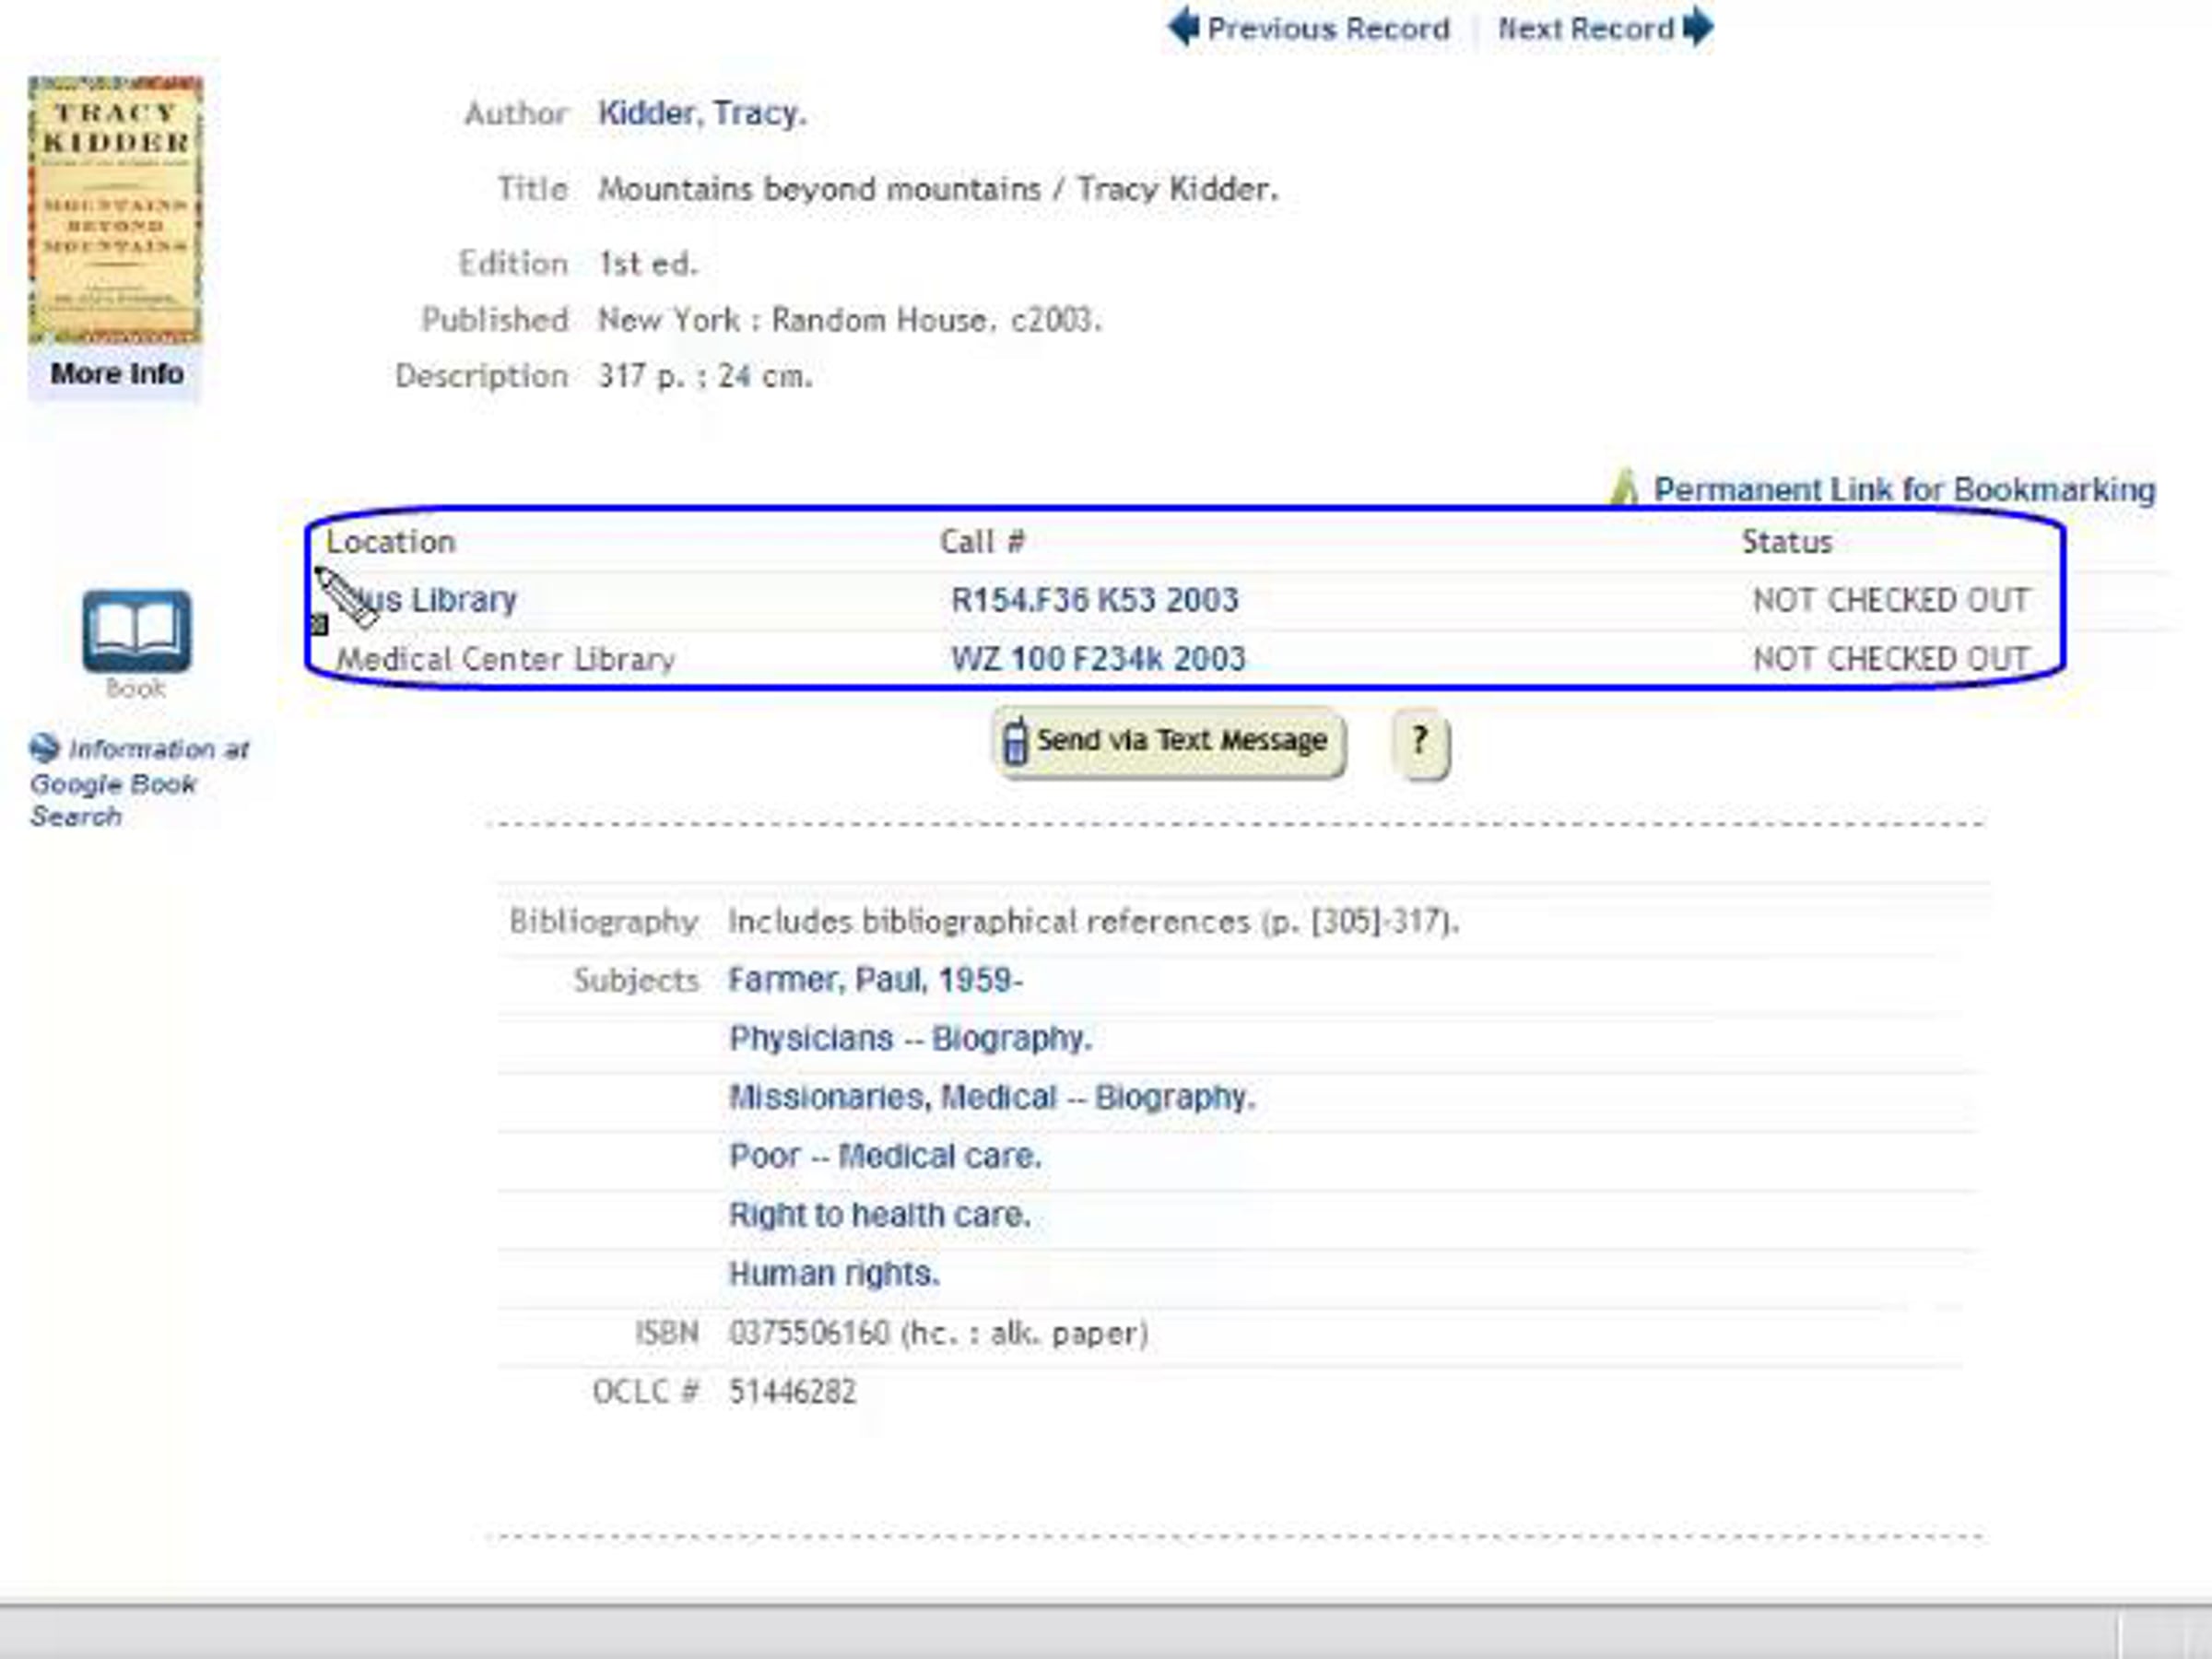The width and height of the screenshot is (2212, 1659).
Task: Open subject Farmer, Paul, 1959-
Action: [x=875, y=980]
